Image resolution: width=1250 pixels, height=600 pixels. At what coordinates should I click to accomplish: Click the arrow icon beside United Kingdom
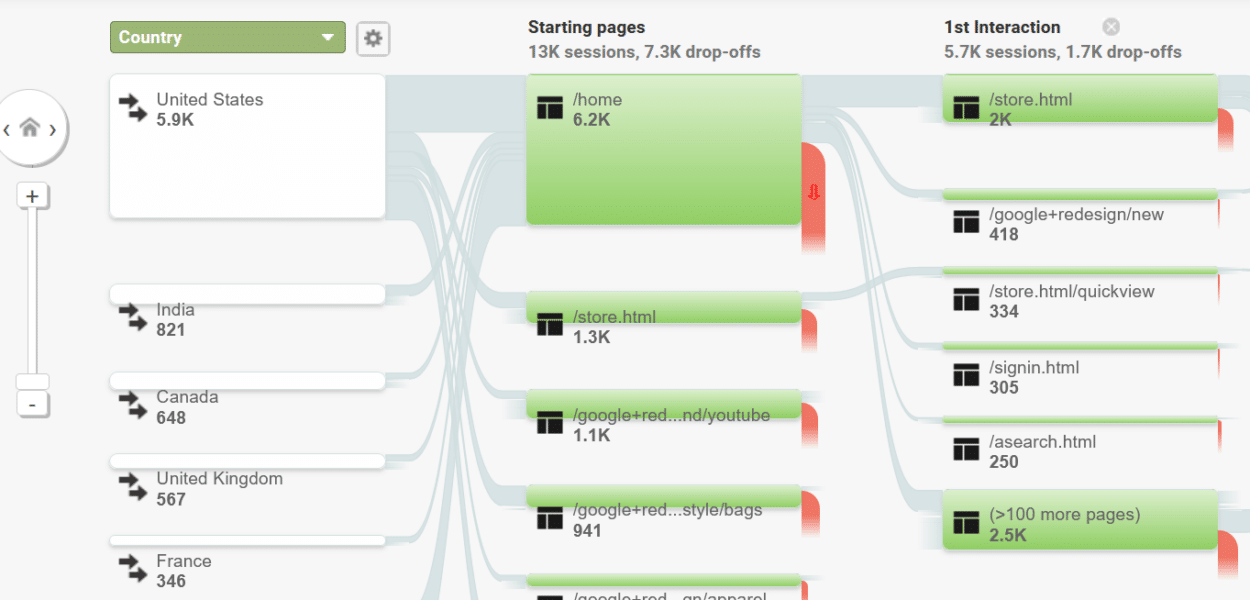(x=132, y=487)
